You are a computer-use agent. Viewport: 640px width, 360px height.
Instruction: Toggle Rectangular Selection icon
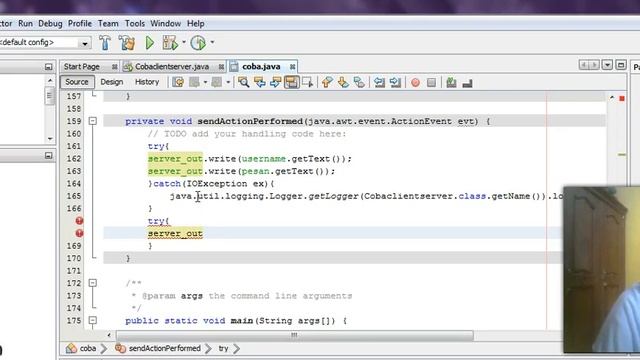click(307, 82)
